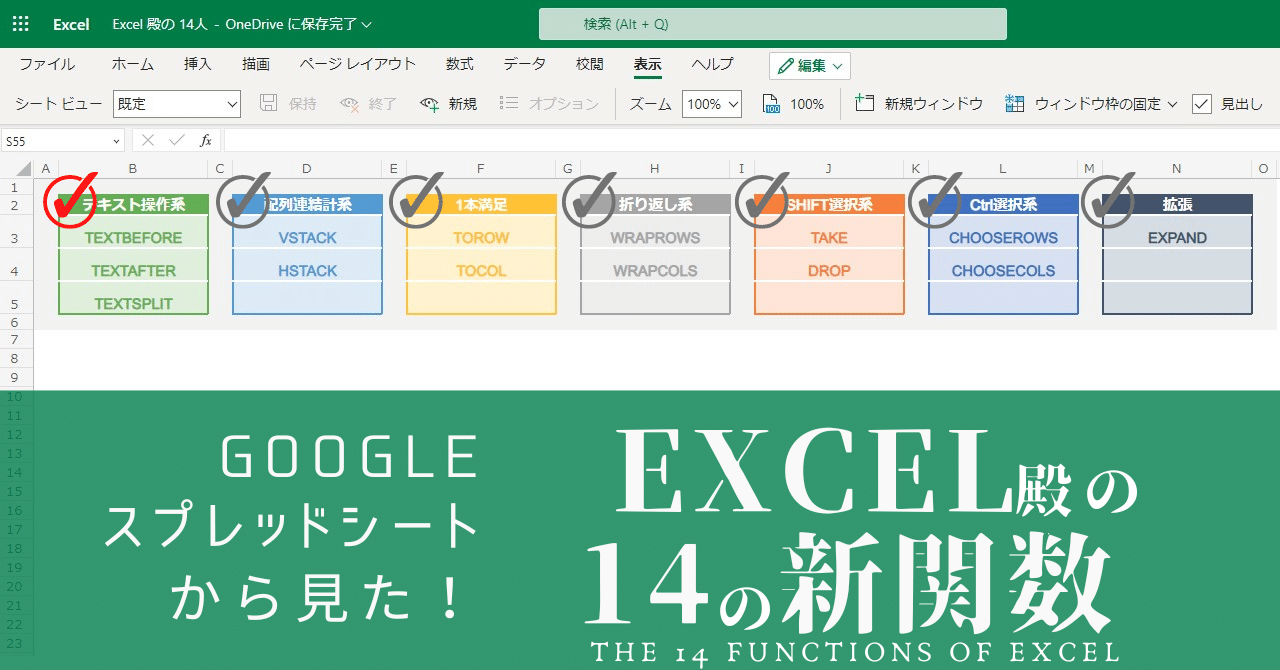Open the ズーム 100% zoom level dropdown

[711, 103]
